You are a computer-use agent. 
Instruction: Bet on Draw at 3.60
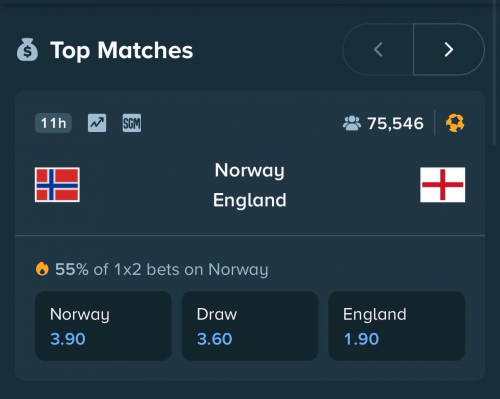point(250,326)
